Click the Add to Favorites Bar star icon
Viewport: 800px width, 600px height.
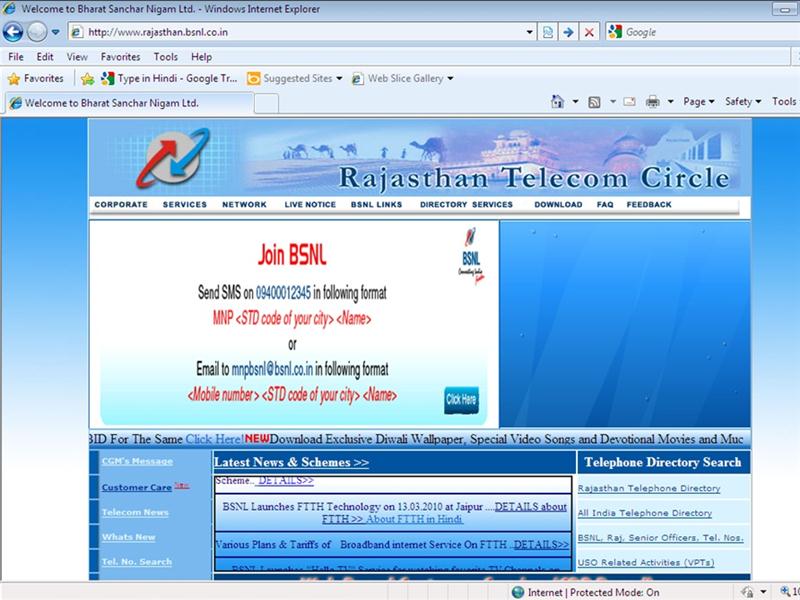point(88,78)
